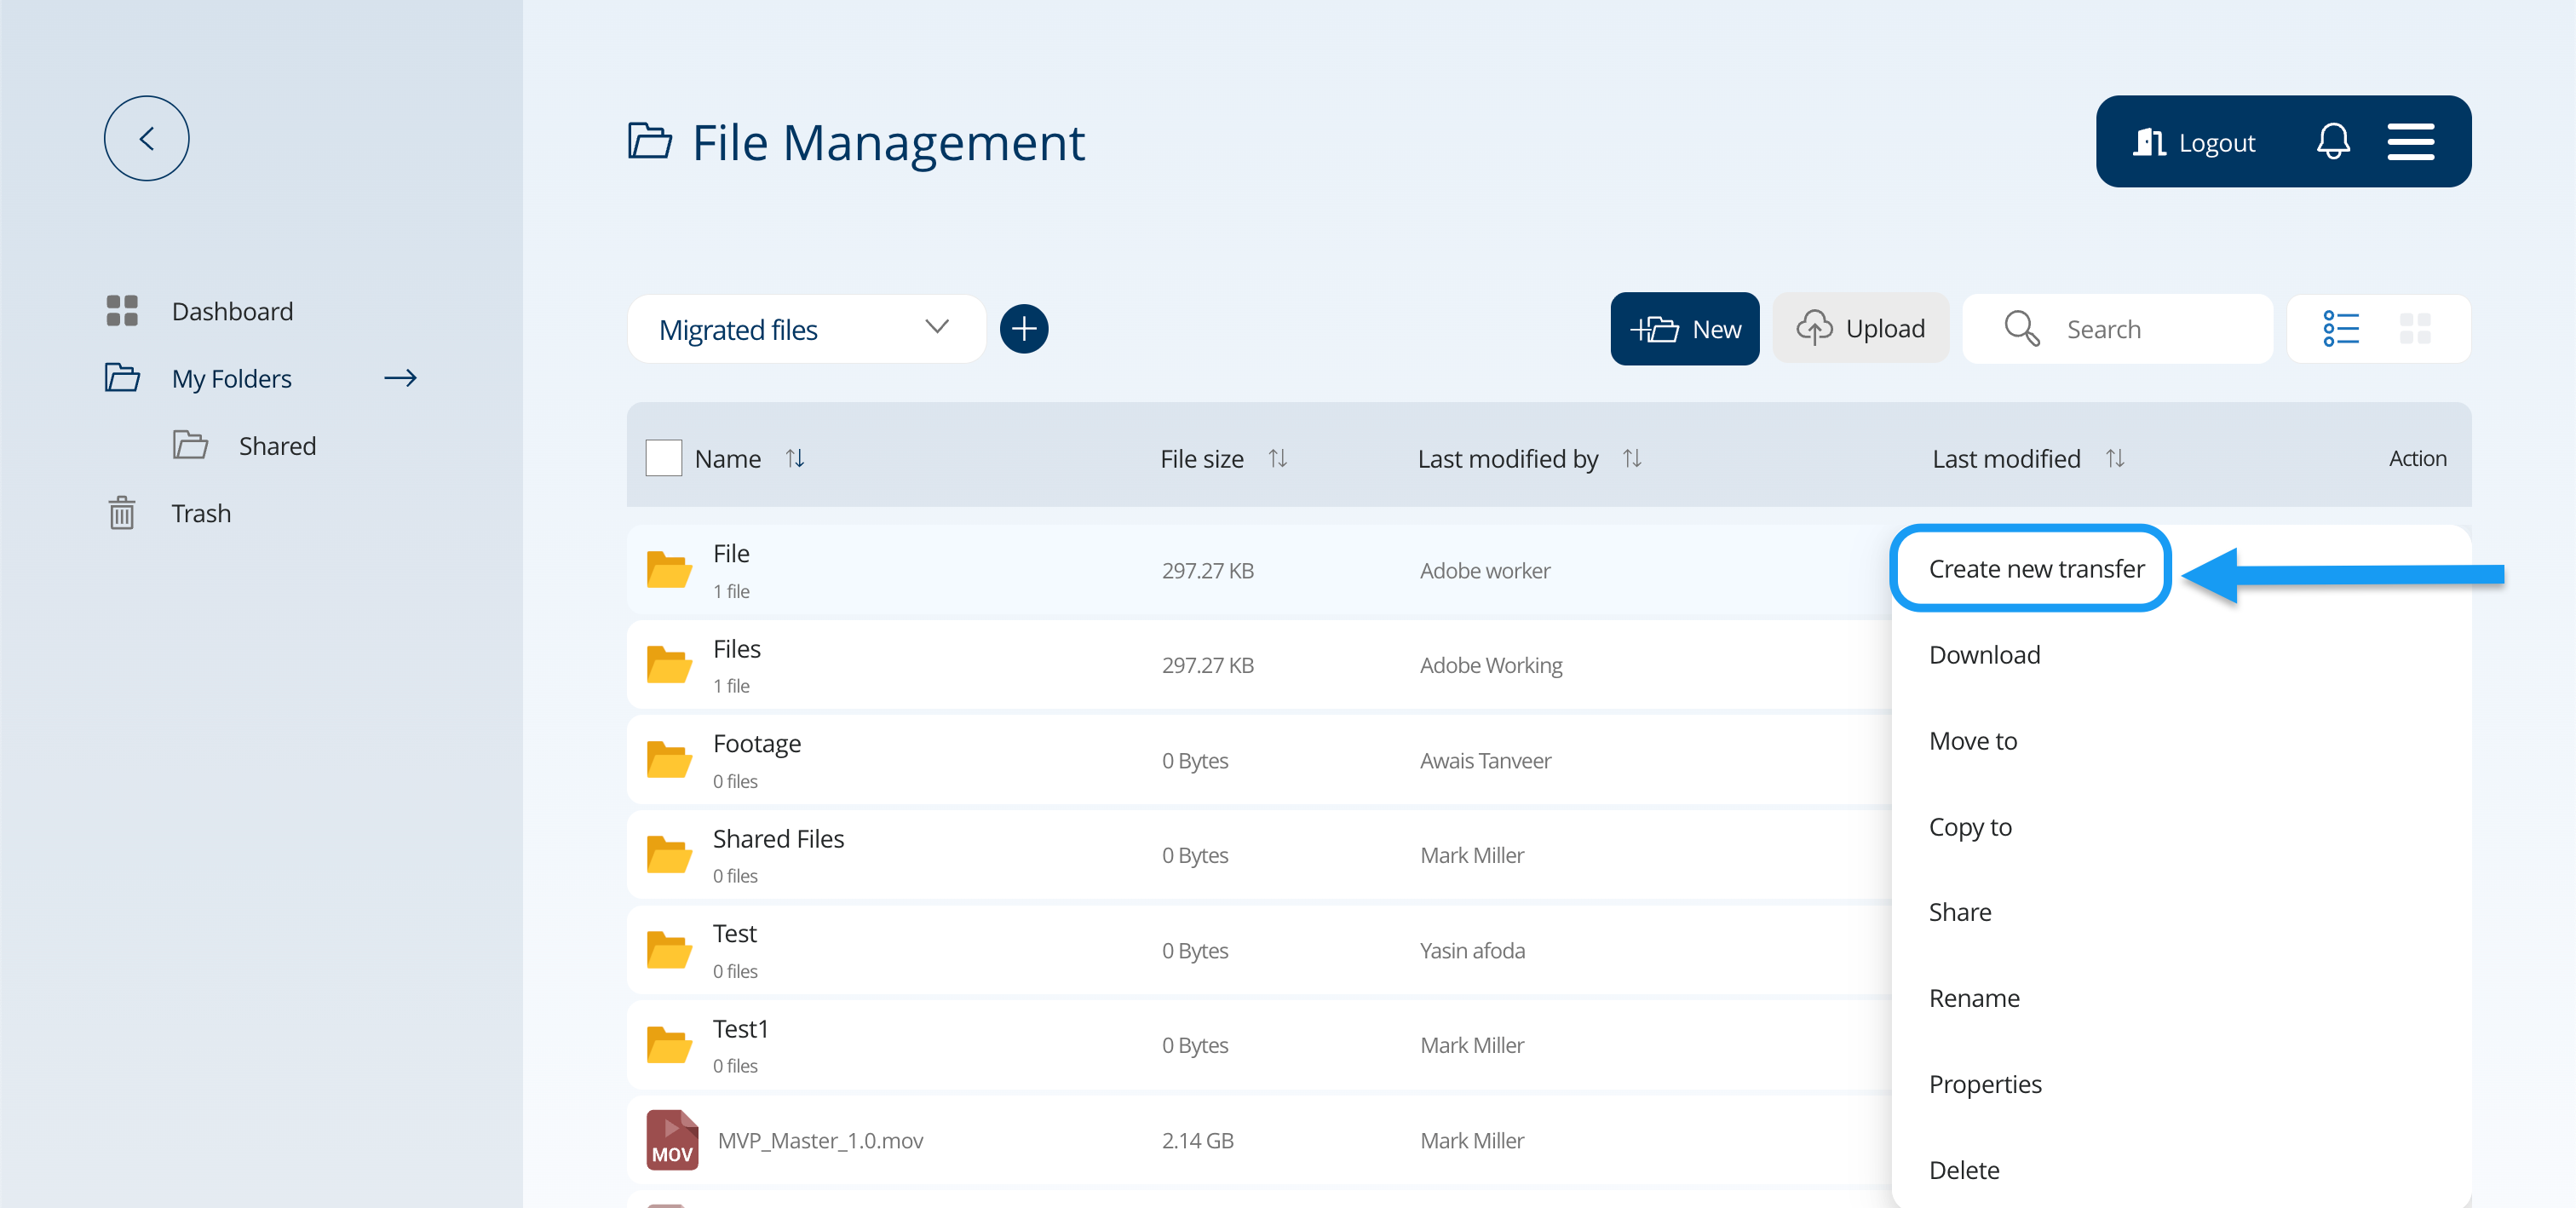The image size is (2576, 1208).
Task: Click the blue plus add button
Action: tap(1023, 329)
